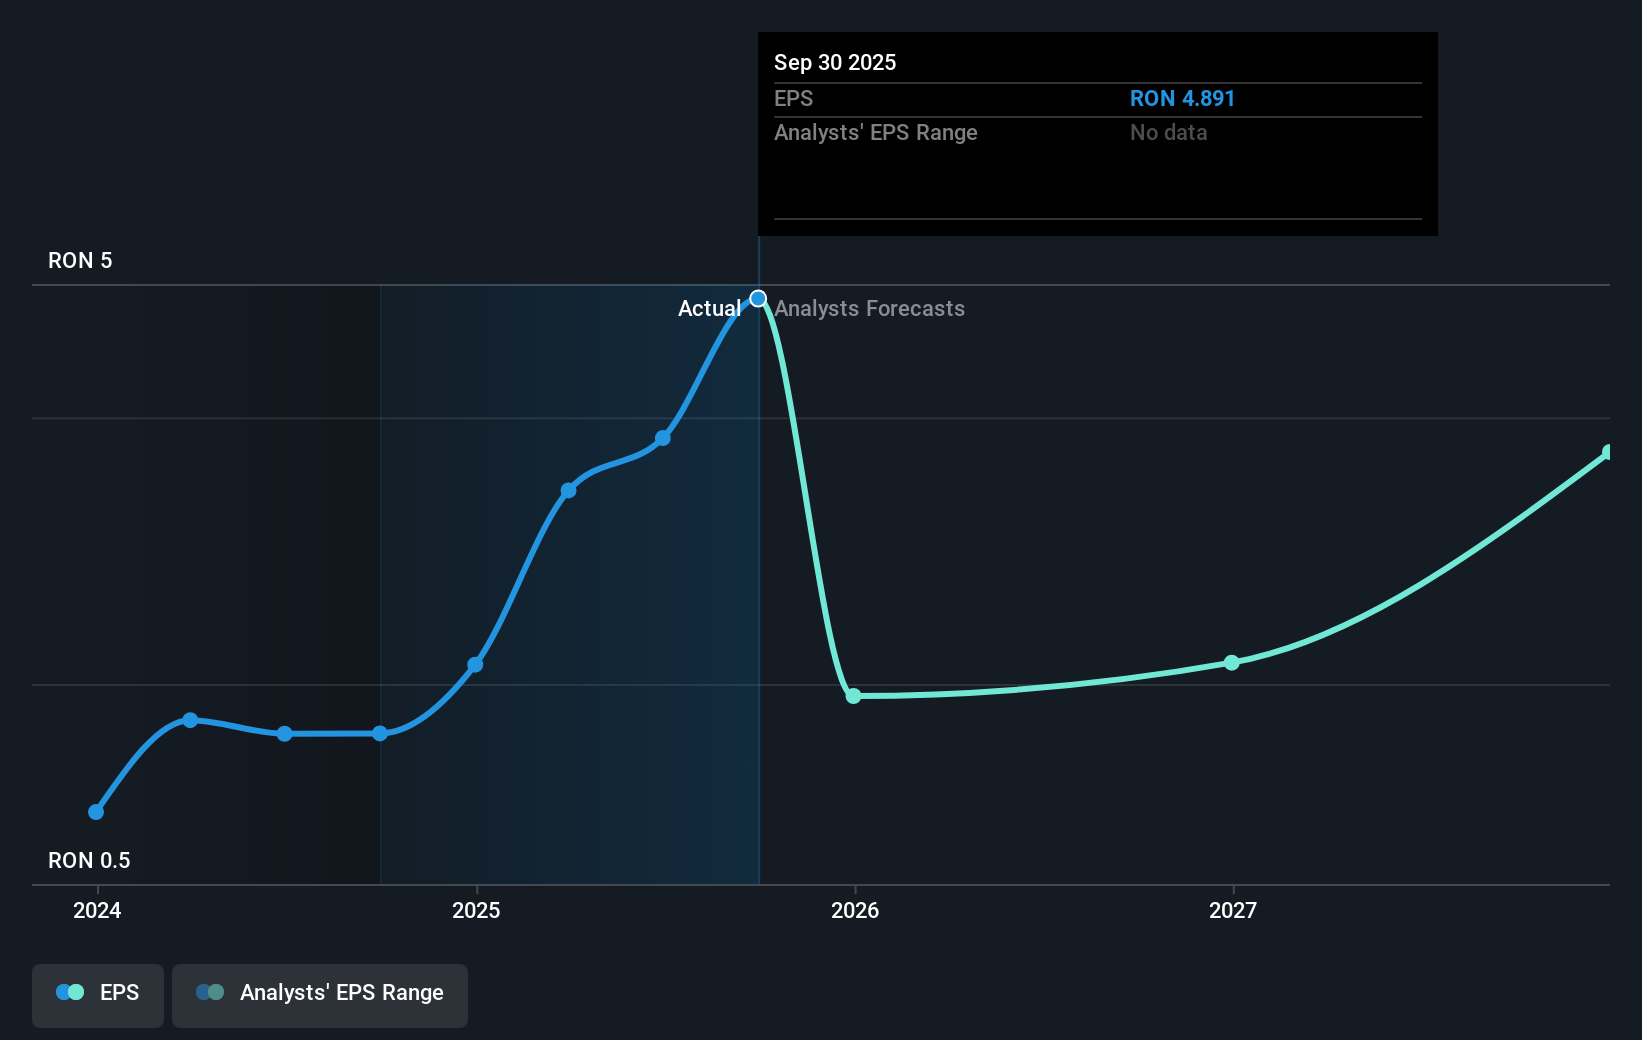The image size is (1642, 1040).
Task: Click the first EPS data point at 2024
Action: tap(96, 812)
